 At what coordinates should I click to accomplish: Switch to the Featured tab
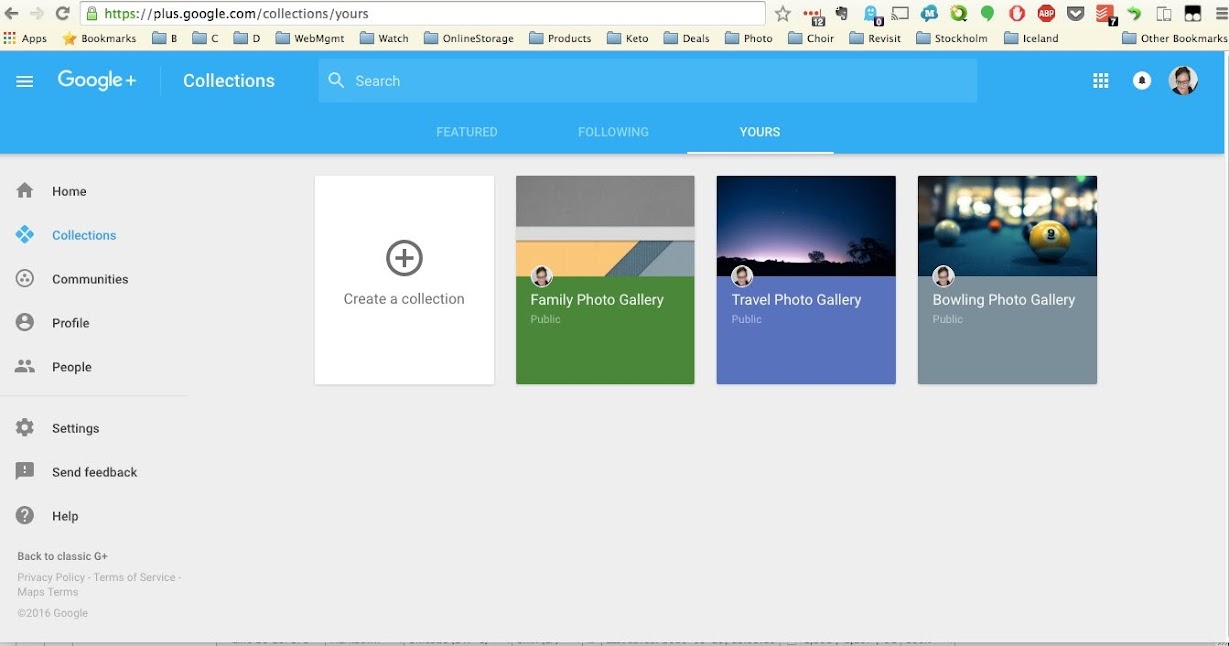(x=466, y=132)
